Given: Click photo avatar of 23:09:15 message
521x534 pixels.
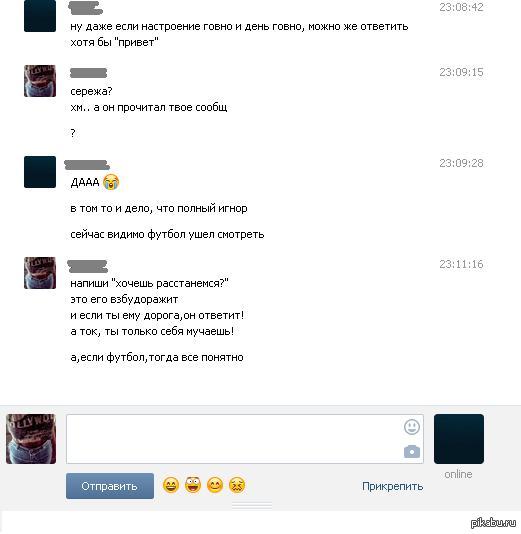Looking at the screenshot, I should (x=40, y=81).
